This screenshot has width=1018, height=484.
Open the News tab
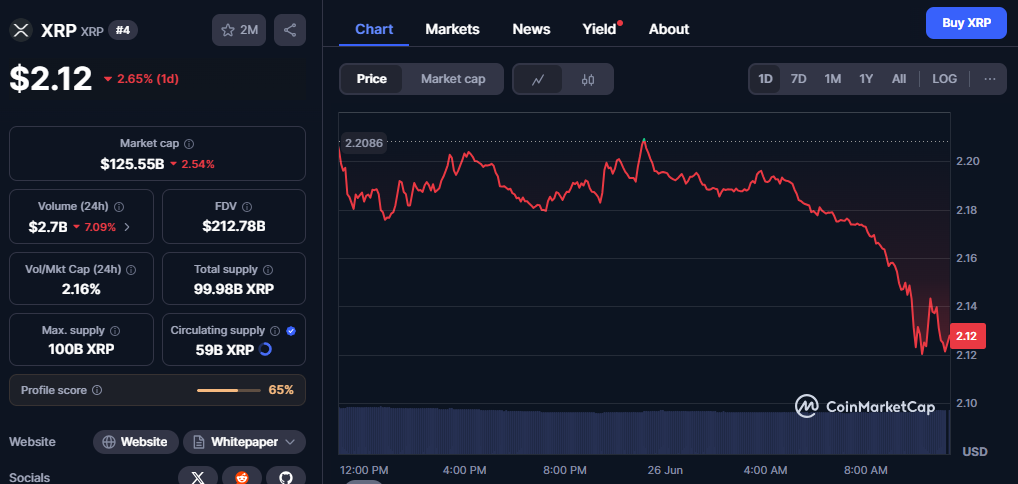pos(531,29)
